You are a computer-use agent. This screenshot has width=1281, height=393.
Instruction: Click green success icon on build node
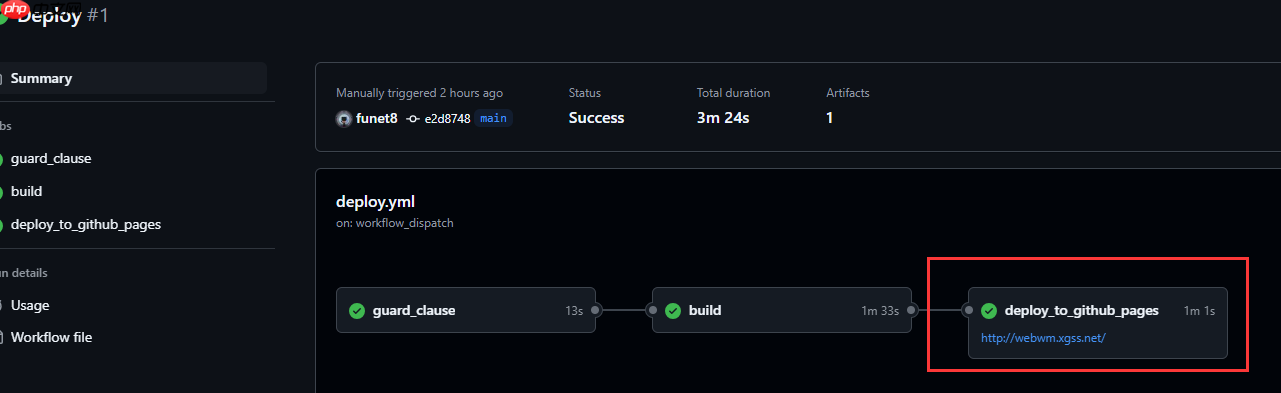[x=673, y=310]
